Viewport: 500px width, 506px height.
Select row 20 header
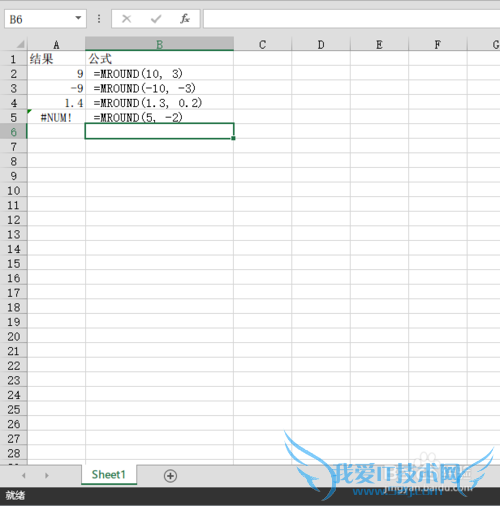(x=13, y=337)
